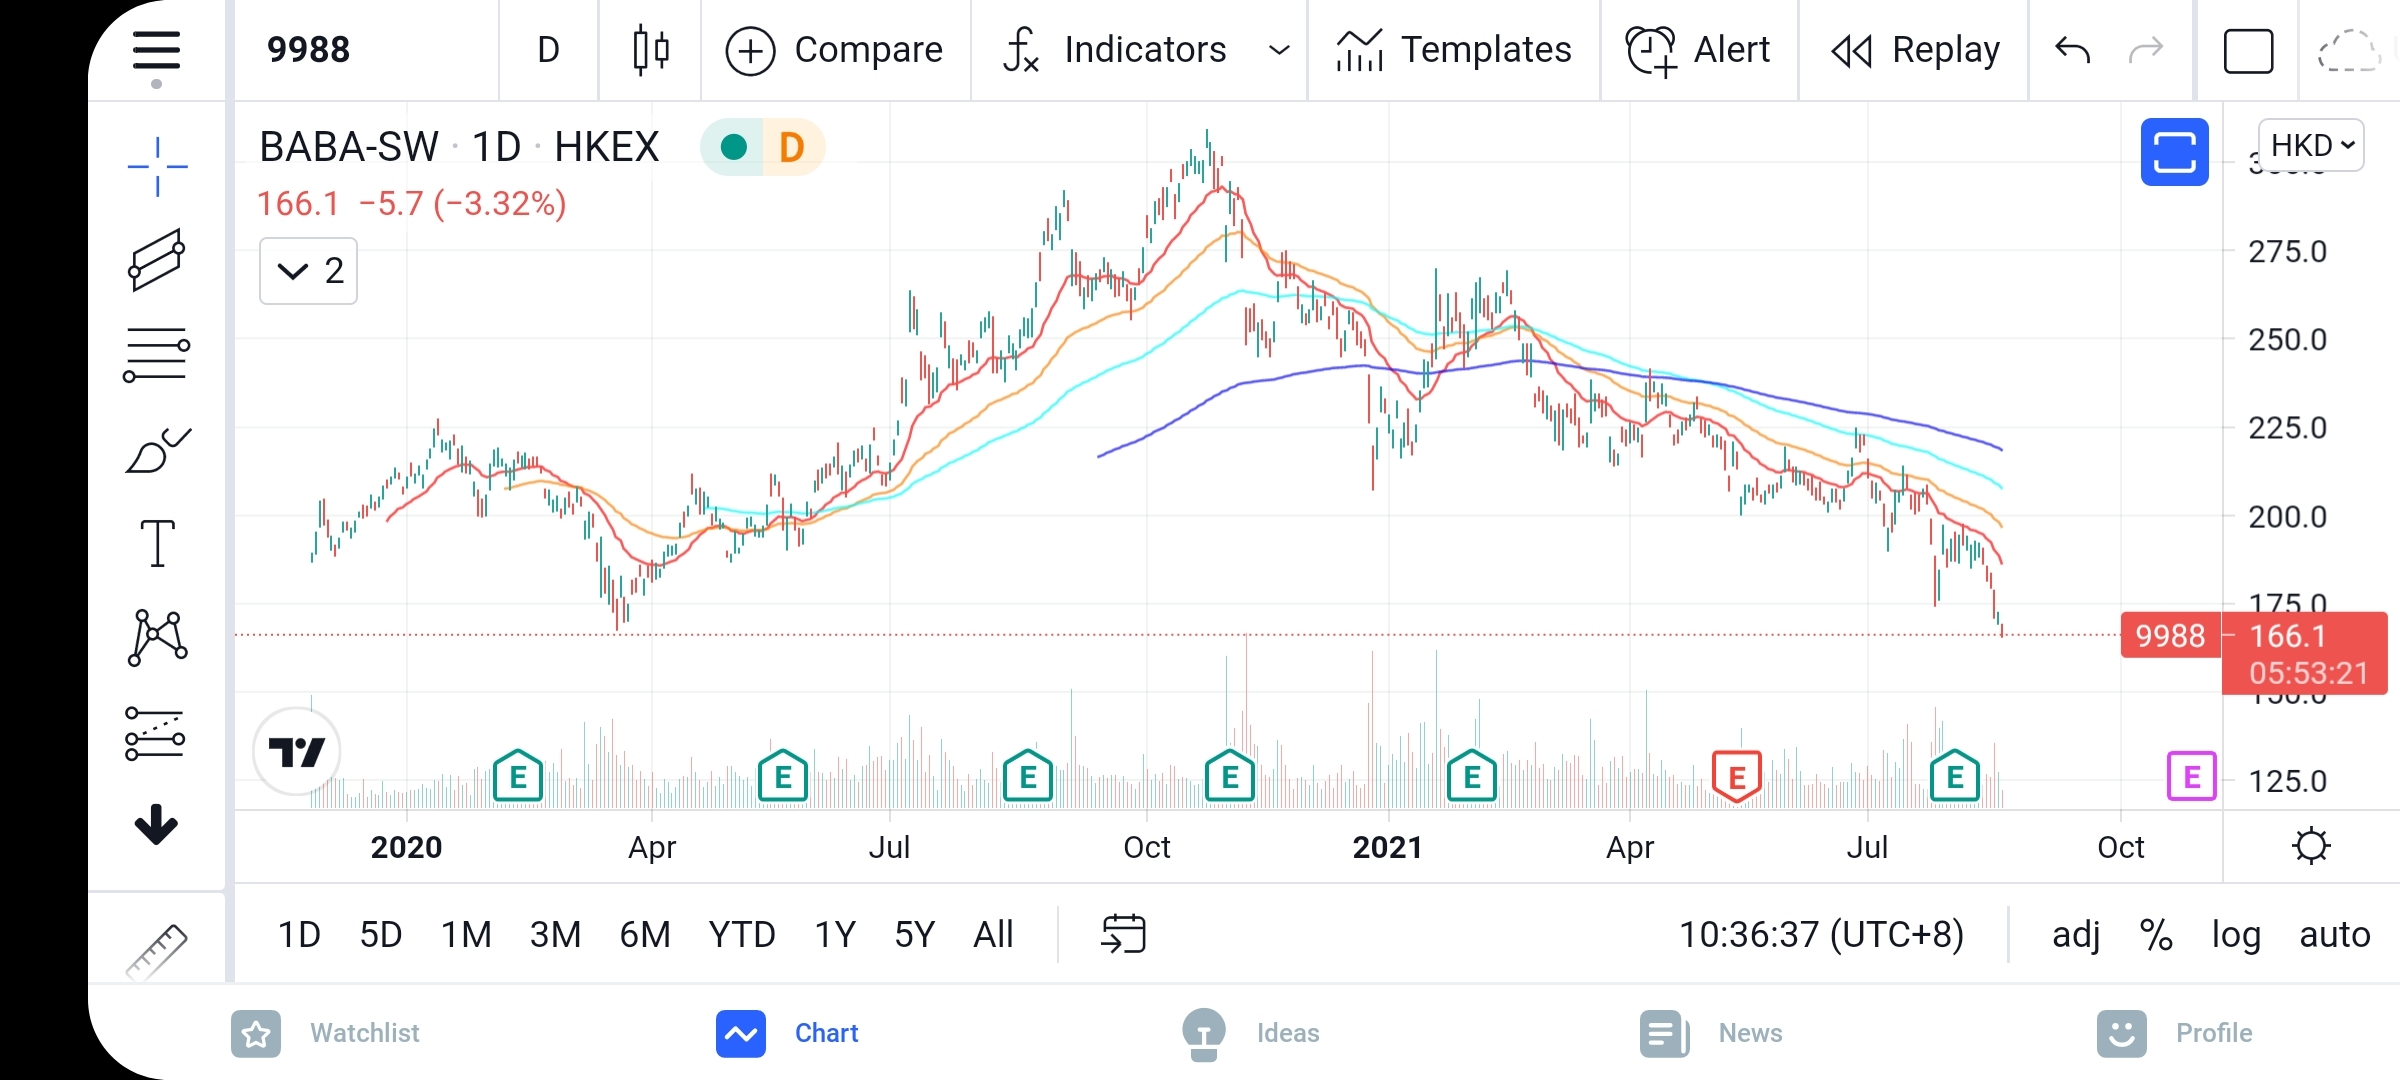The width and height of the screenshot is (2400, 1080).
Task: Open the red earnings marker May 2021
Action: click(1737, 777)
